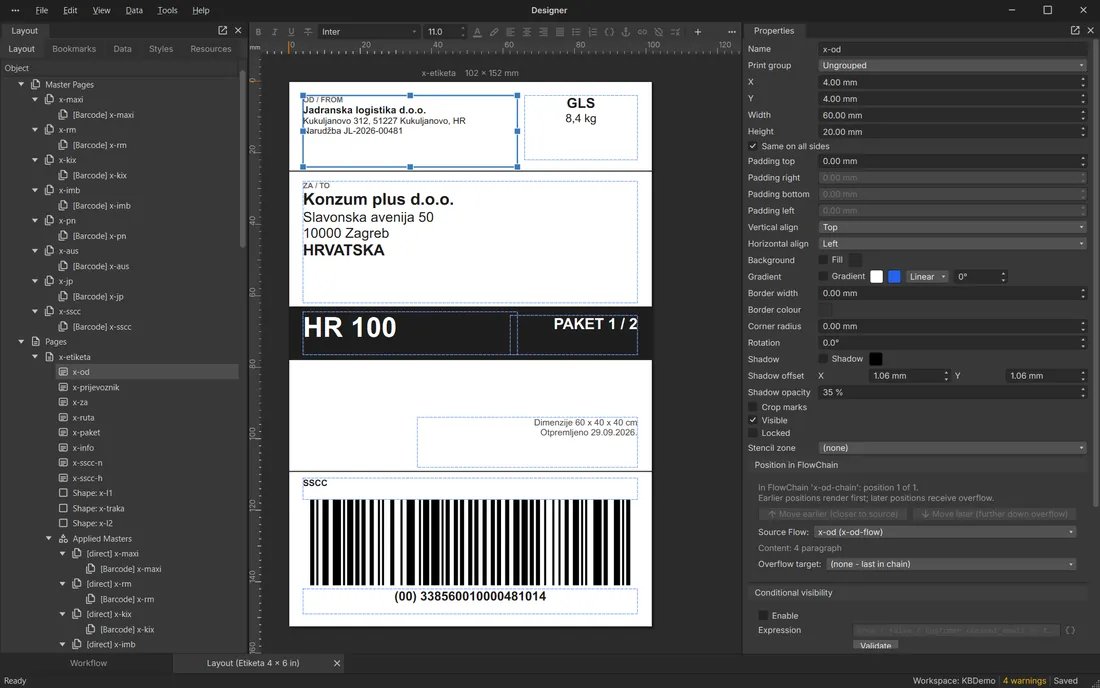Select x-prijevoznik in the object tree
Image resolution: width=1100 pixels, height=688 pixels.
tap(95, 387)
